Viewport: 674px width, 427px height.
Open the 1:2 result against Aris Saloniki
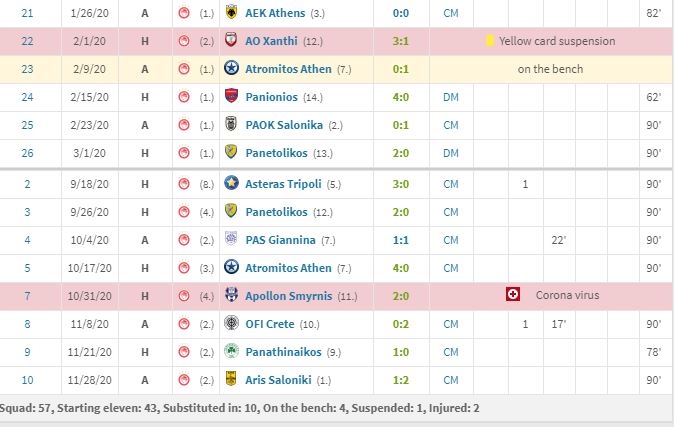(x=401, y=380)
